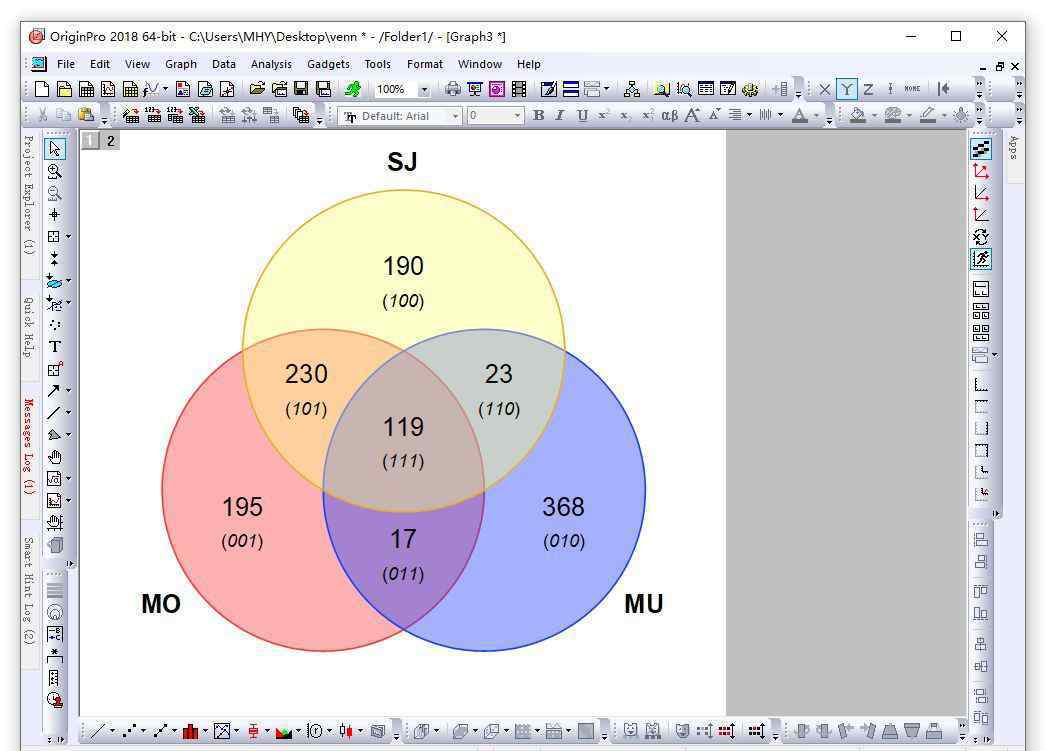Save the project with the floppy disk icon

point(301,89)
